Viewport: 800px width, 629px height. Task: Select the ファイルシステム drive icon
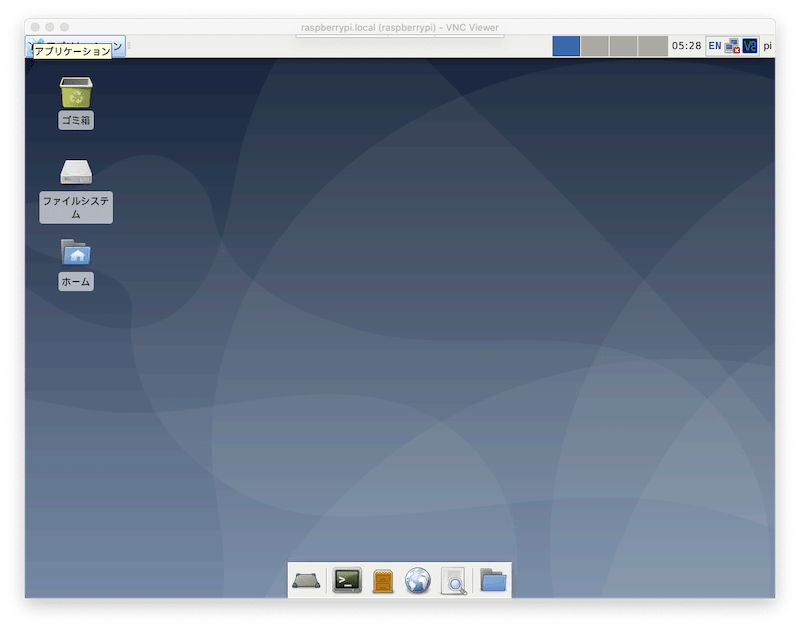point(76,172)
